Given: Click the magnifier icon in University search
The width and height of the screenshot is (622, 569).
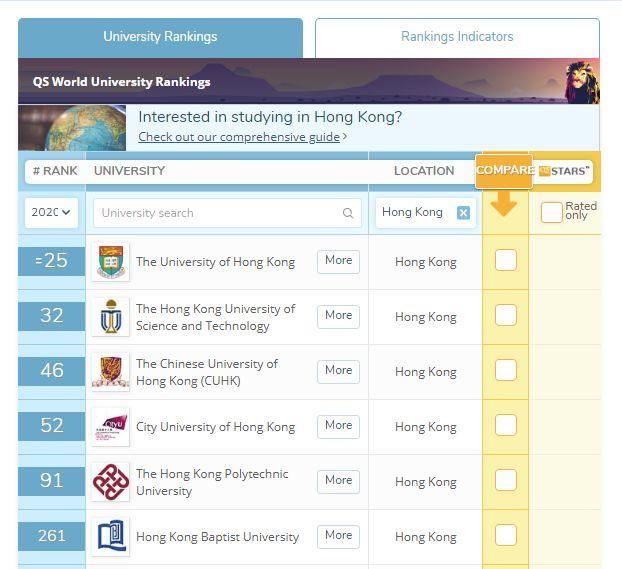Looking at the screenshot, I should click(348, 213).
